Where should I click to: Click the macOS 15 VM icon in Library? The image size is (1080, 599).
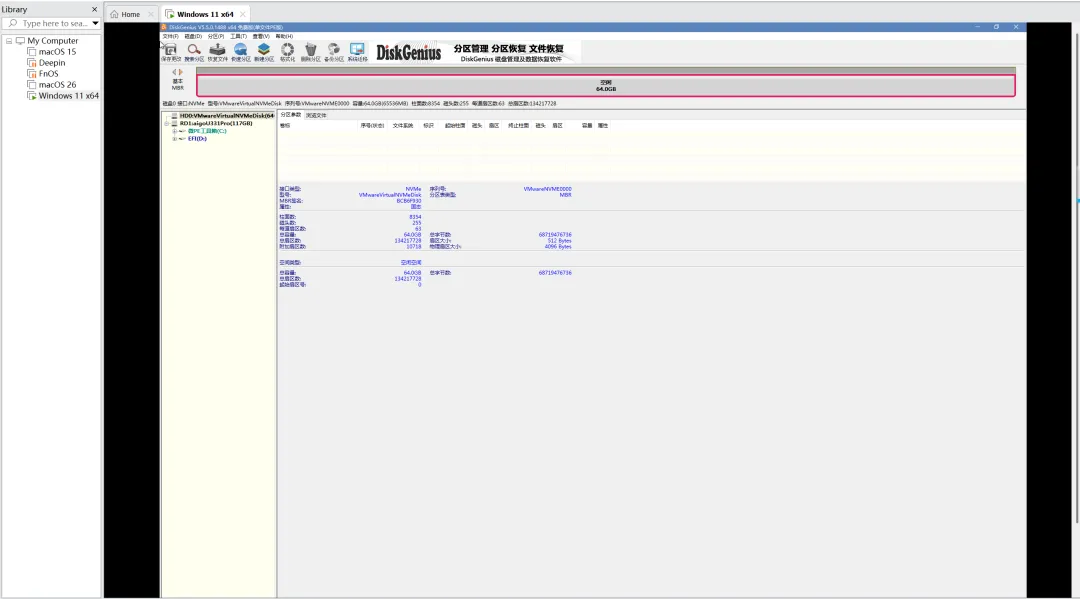pos(32,52)
